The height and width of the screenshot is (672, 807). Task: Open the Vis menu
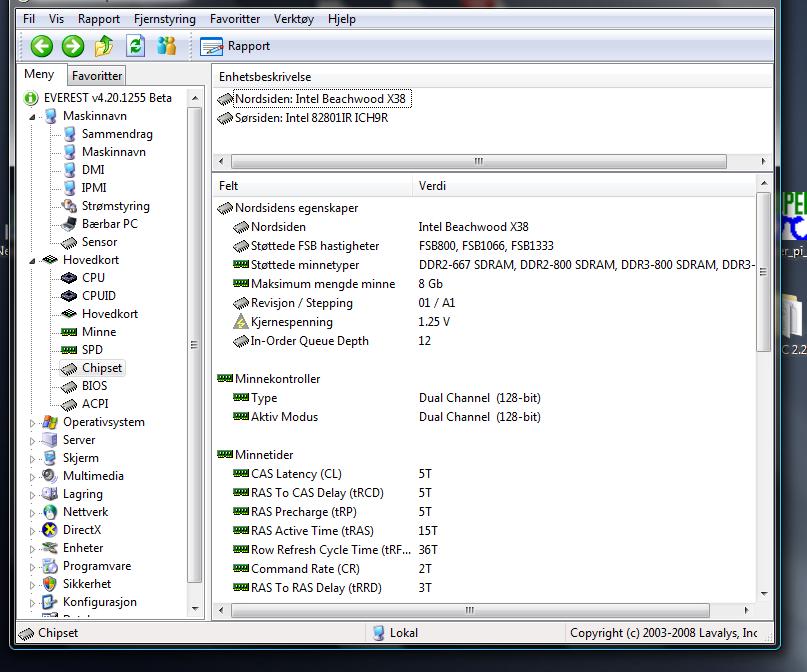point(56,19)
